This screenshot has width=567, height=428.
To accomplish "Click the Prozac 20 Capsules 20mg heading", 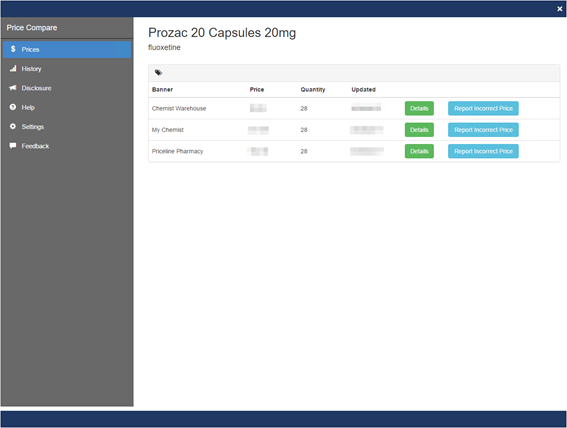I will point(222,33).
